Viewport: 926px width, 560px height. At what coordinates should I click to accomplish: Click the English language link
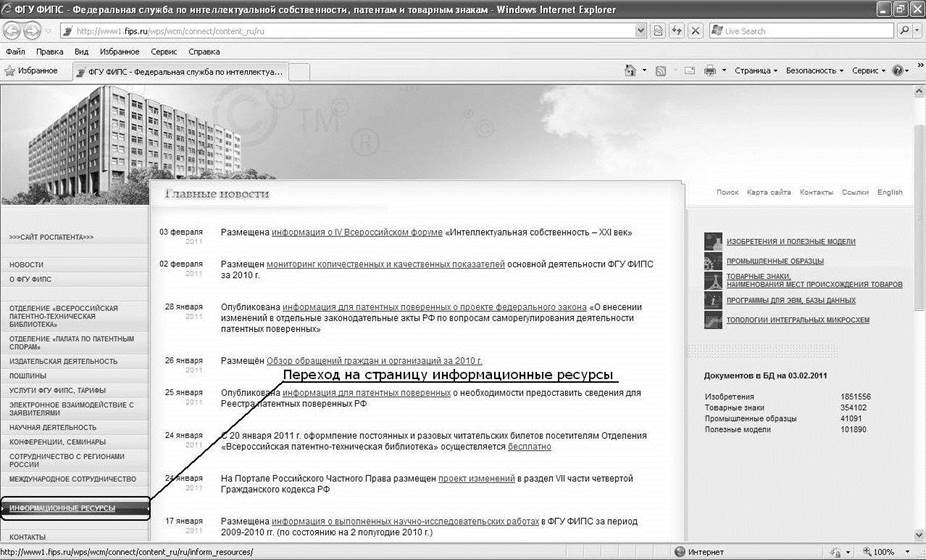click(x=889, y=192)
